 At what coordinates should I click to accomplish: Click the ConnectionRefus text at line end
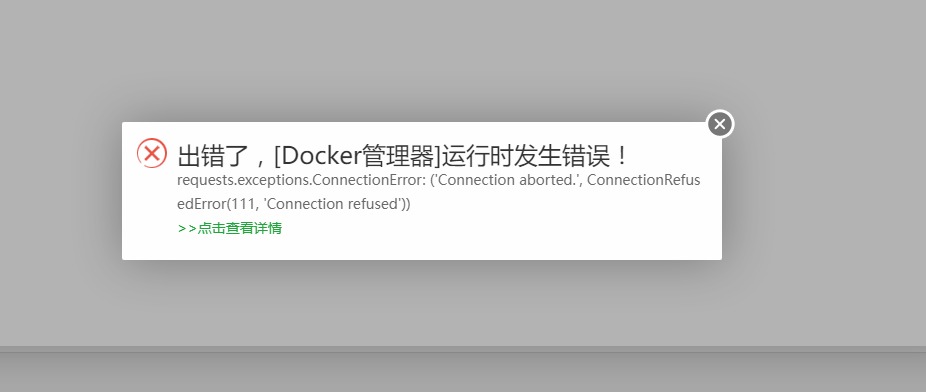point(644,181)
